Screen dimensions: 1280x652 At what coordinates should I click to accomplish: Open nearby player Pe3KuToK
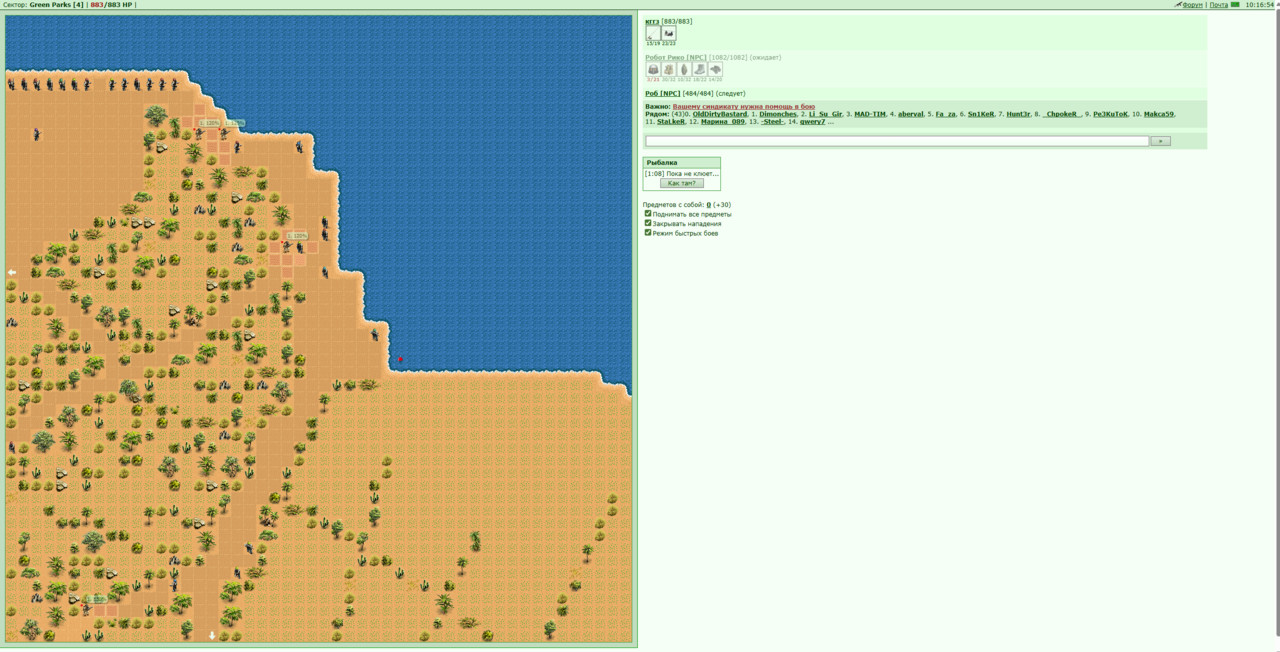pos(1110,114)
